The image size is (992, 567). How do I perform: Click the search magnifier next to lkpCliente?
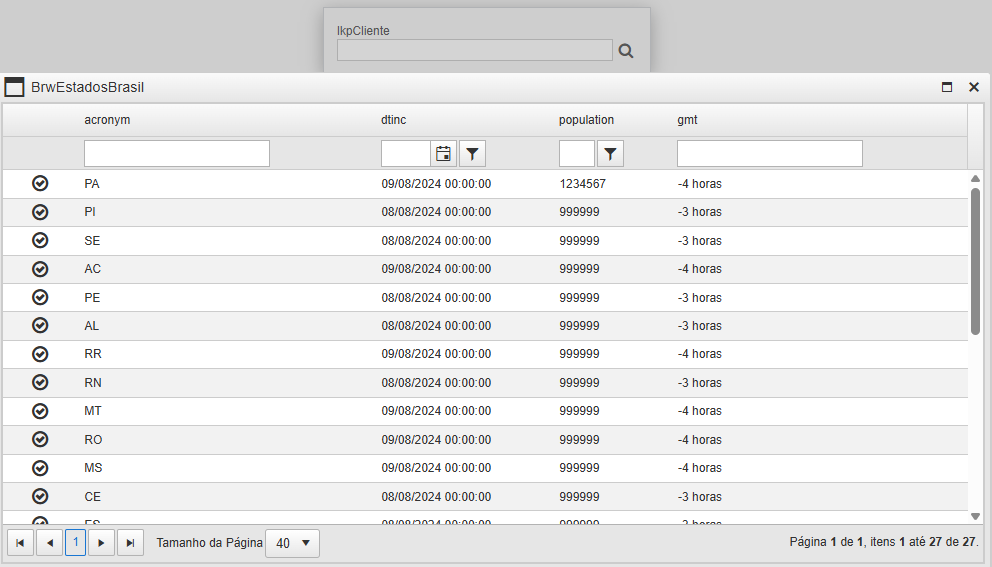[626, 51]
